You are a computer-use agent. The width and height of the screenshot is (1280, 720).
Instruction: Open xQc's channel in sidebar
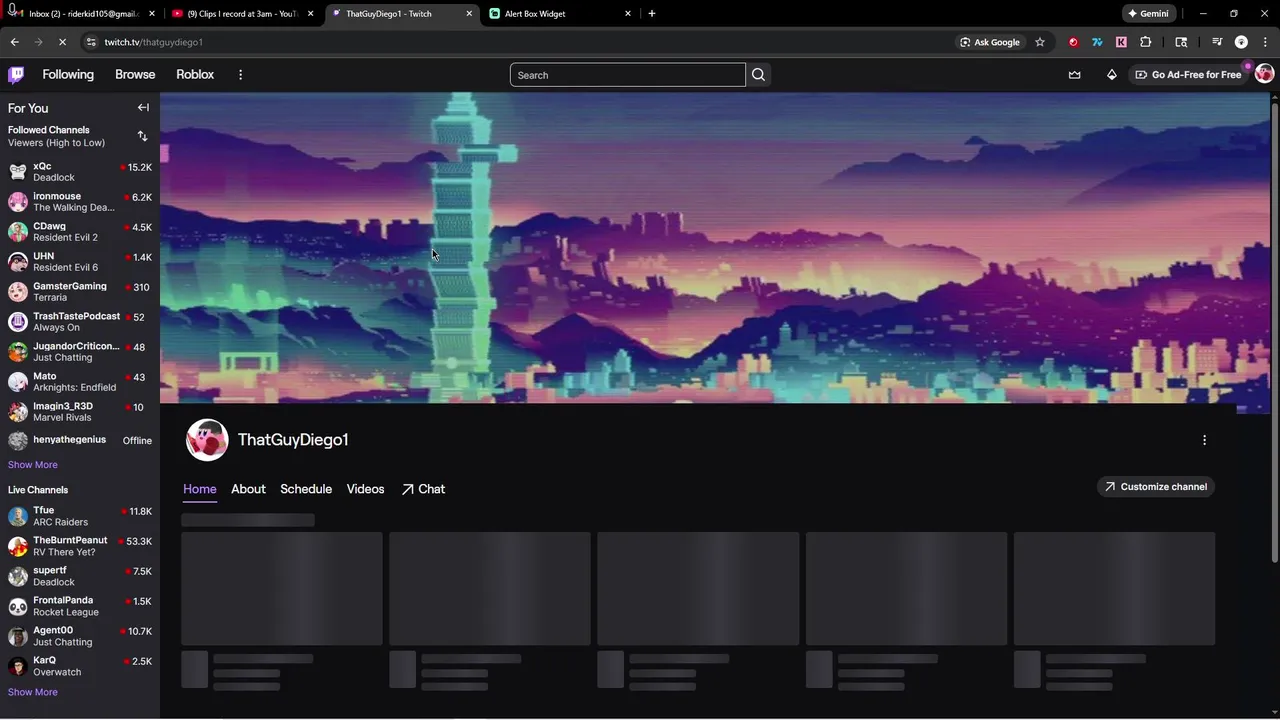pyautogui.click(x=80, y=172)
